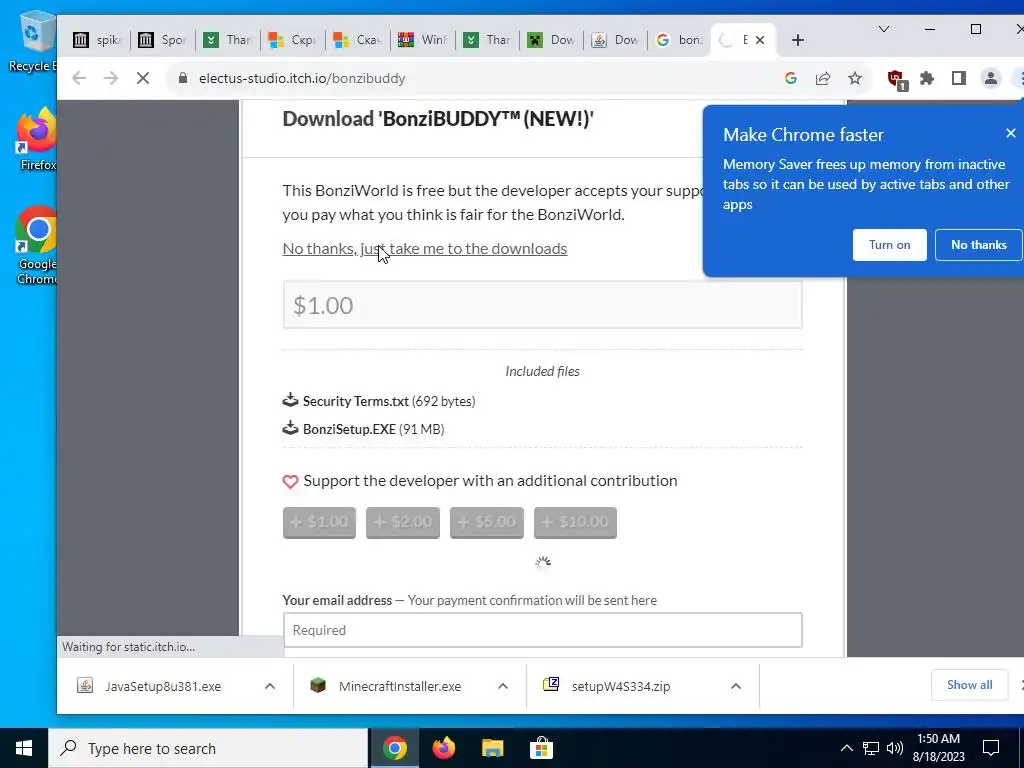Open Chrome from the taskbar
This screenshot has height=768, width=1024.
click(x=395, y=748)
